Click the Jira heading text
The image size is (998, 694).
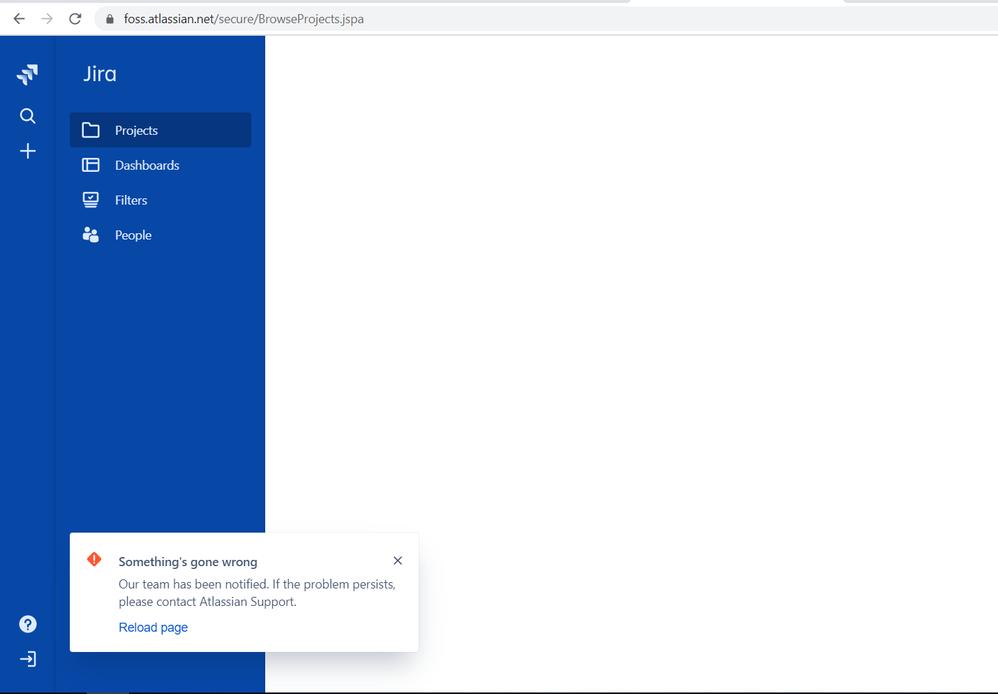[100, 74]
